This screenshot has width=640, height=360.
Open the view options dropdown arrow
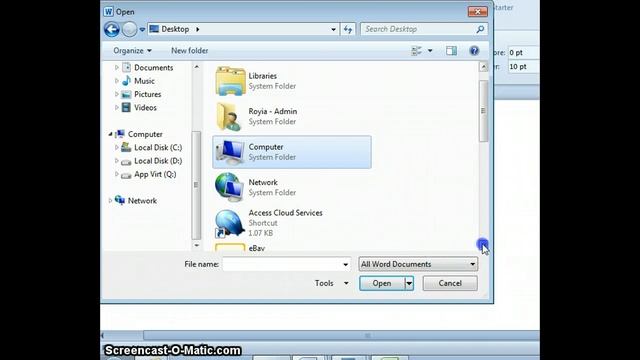point(430,51)
